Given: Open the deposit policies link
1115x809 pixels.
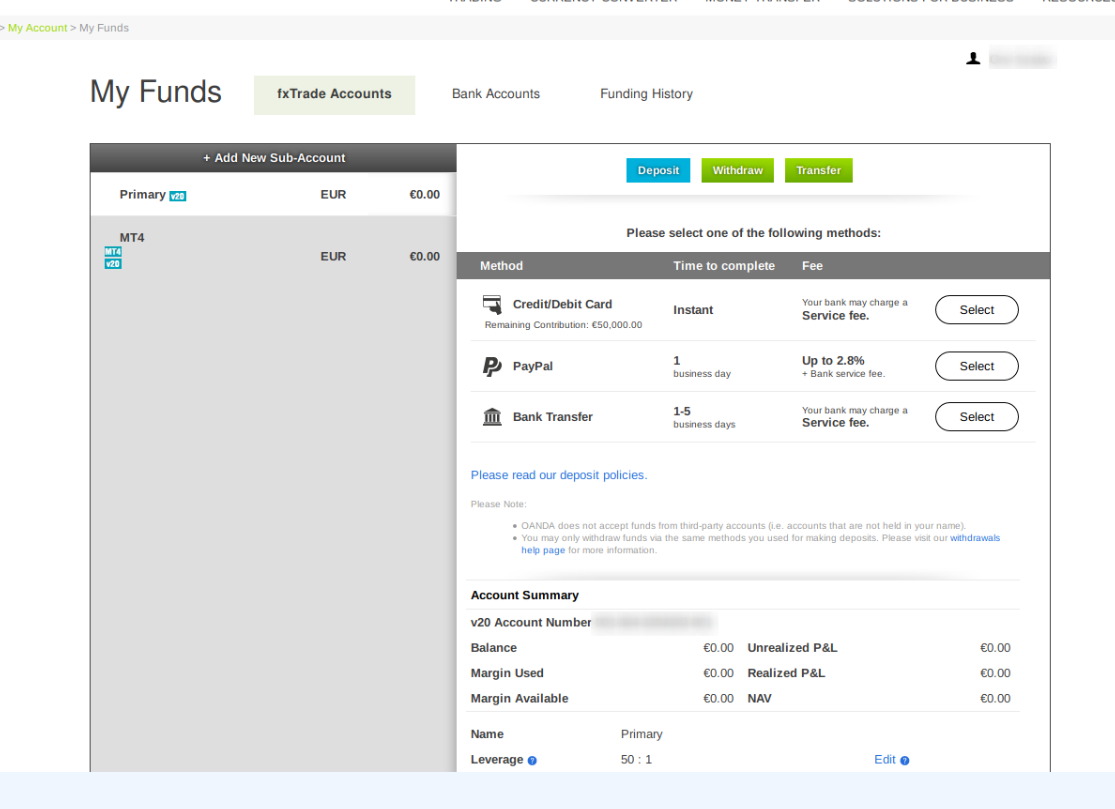Looking at the screenshot, I should point(559,475).
